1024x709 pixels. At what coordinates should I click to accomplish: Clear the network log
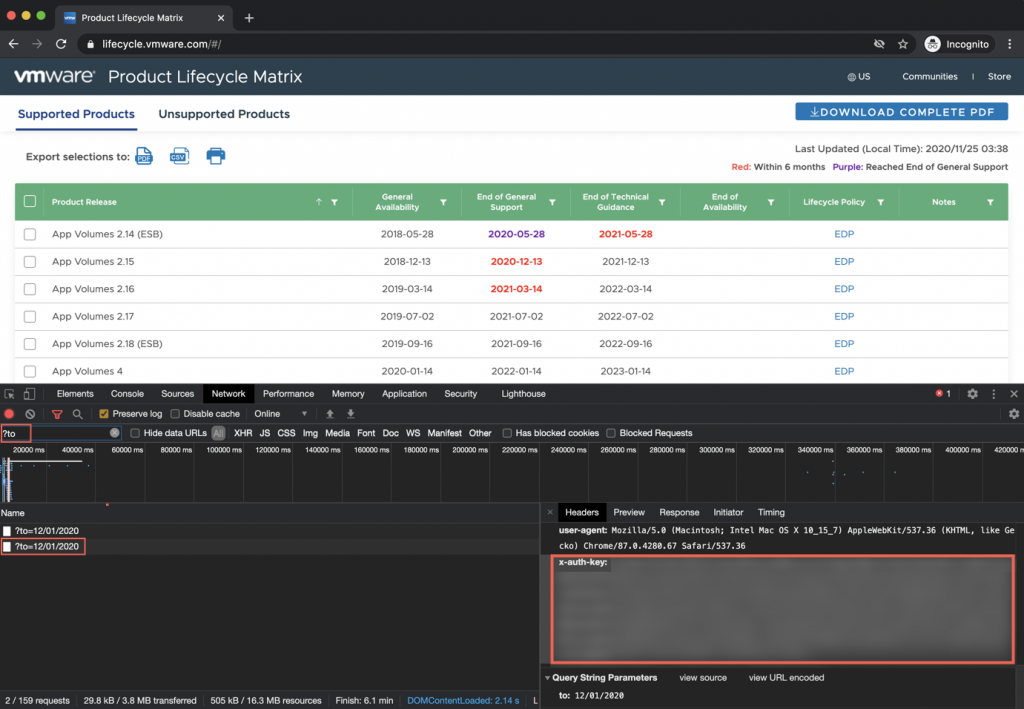pos(30,414)
